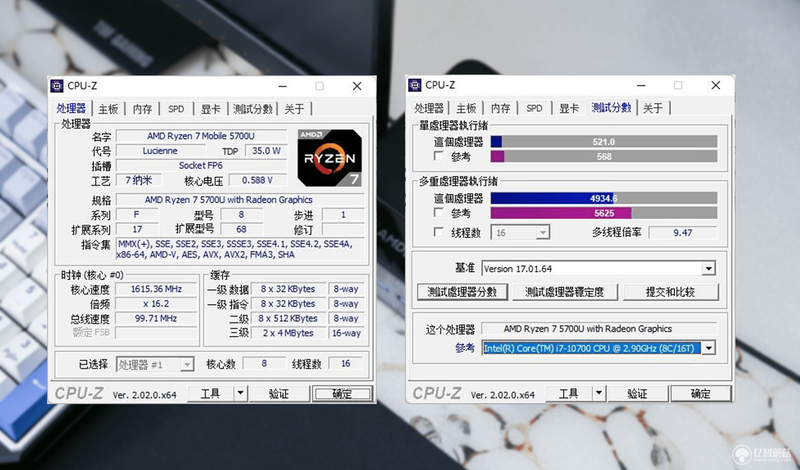Image resolution: width=800 pixels, height=470 pixels.
Task: Click single-thread reference bar showing 568
Action: point(604,156)
